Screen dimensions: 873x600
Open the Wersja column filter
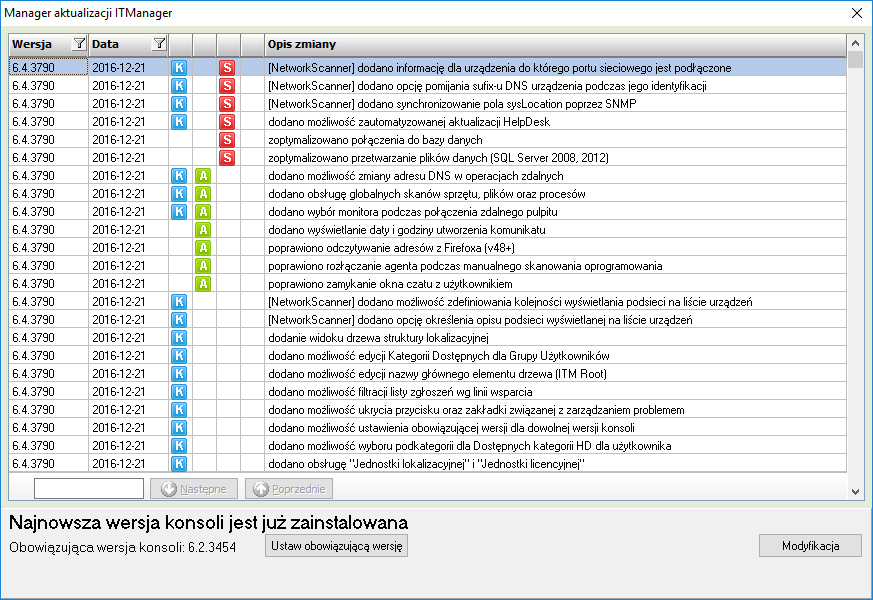(78, 44)
